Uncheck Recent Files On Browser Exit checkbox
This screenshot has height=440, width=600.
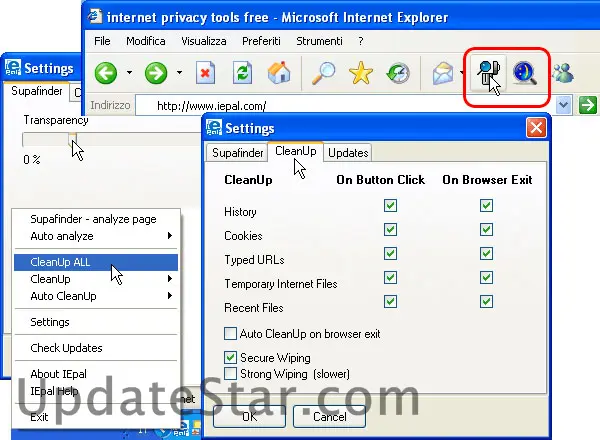(x=486, y=301)
